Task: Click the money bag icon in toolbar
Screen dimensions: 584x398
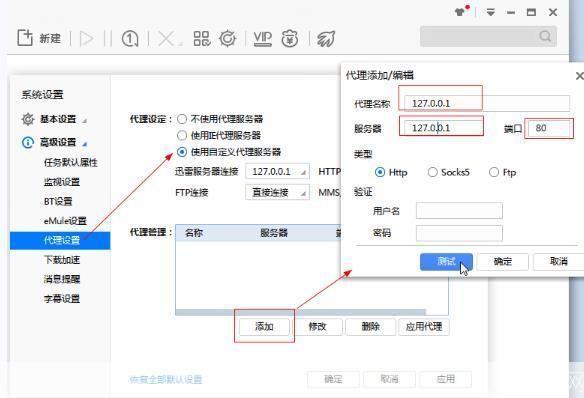Action: click(289, 38)
